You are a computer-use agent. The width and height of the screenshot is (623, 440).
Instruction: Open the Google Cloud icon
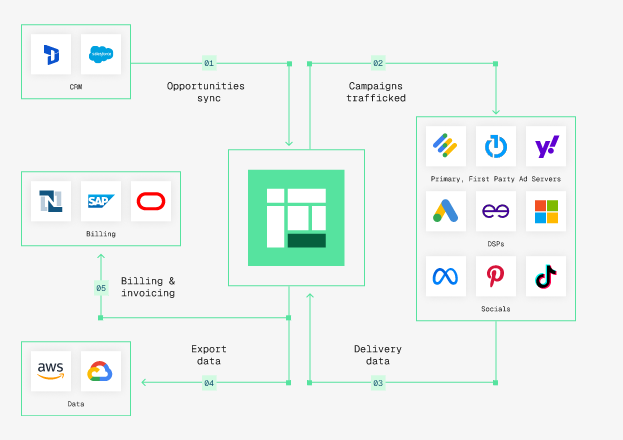pos(101,371)
